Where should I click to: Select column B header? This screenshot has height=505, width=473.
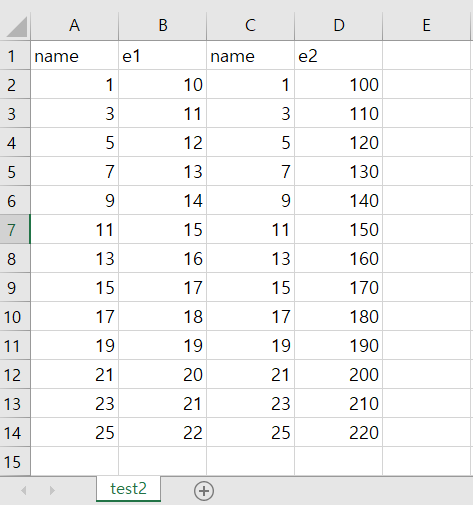[x=162, y=26]
